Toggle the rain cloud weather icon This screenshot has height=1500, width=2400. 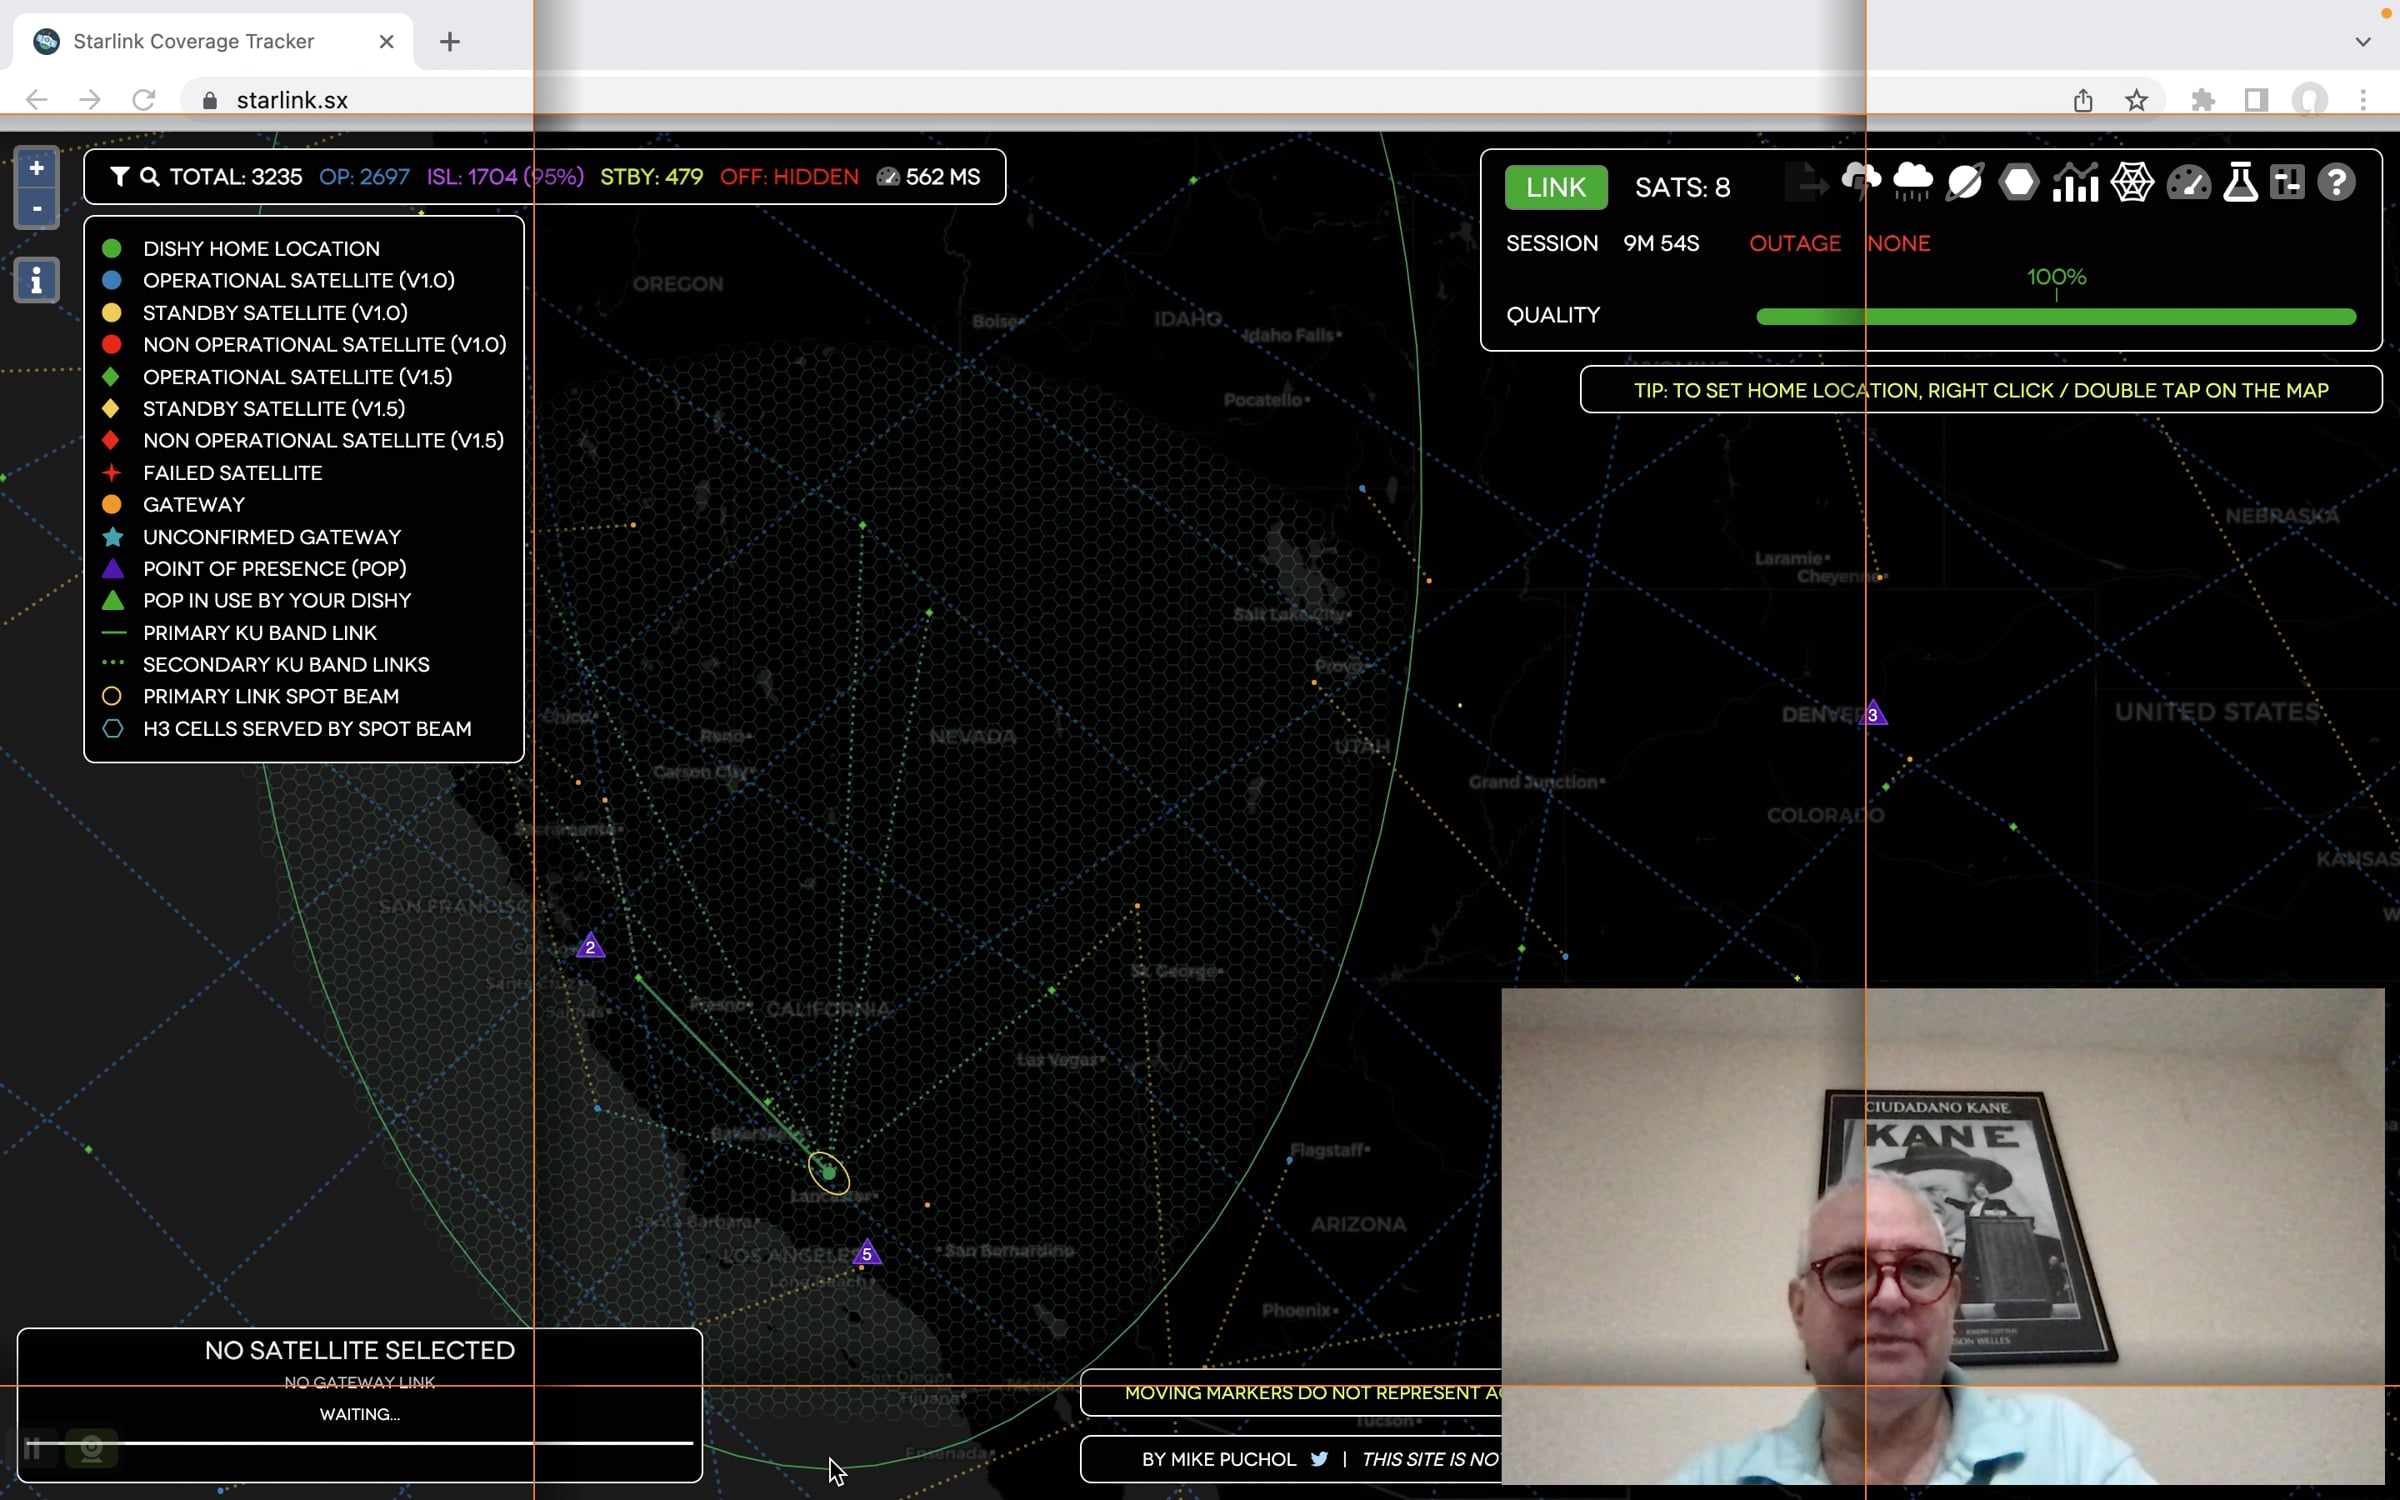(x=1912, y=183)
